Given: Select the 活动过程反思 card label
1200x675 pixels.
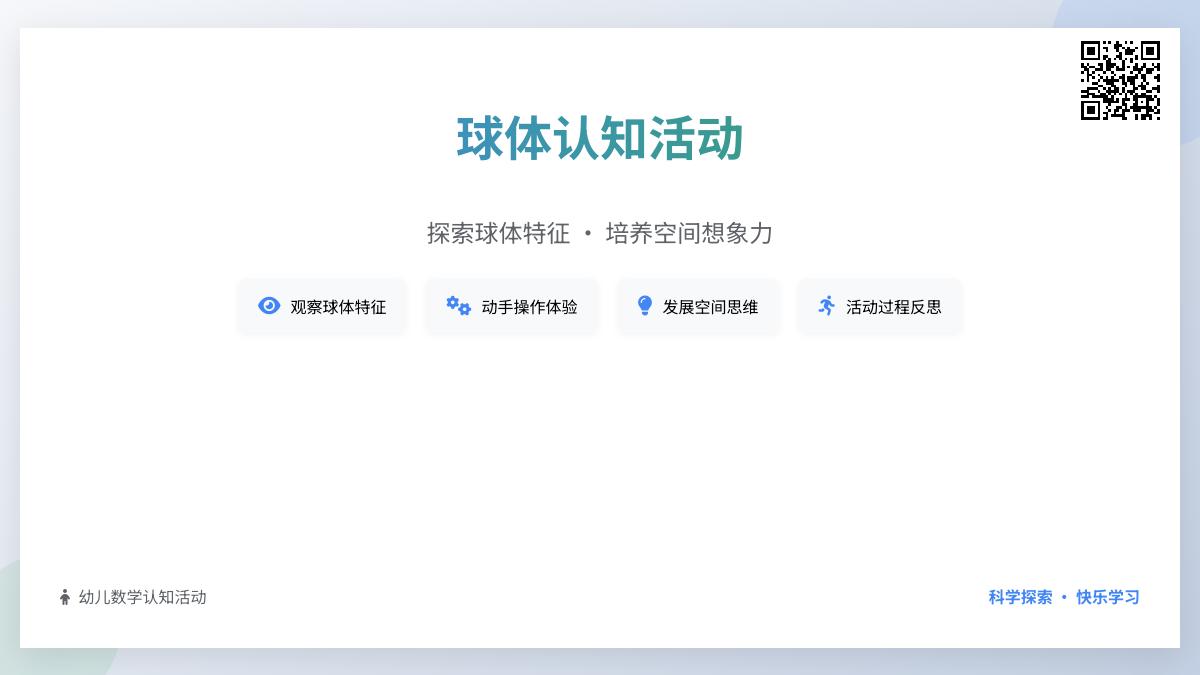Looking at the screenshot, I should tap(894, 307).
